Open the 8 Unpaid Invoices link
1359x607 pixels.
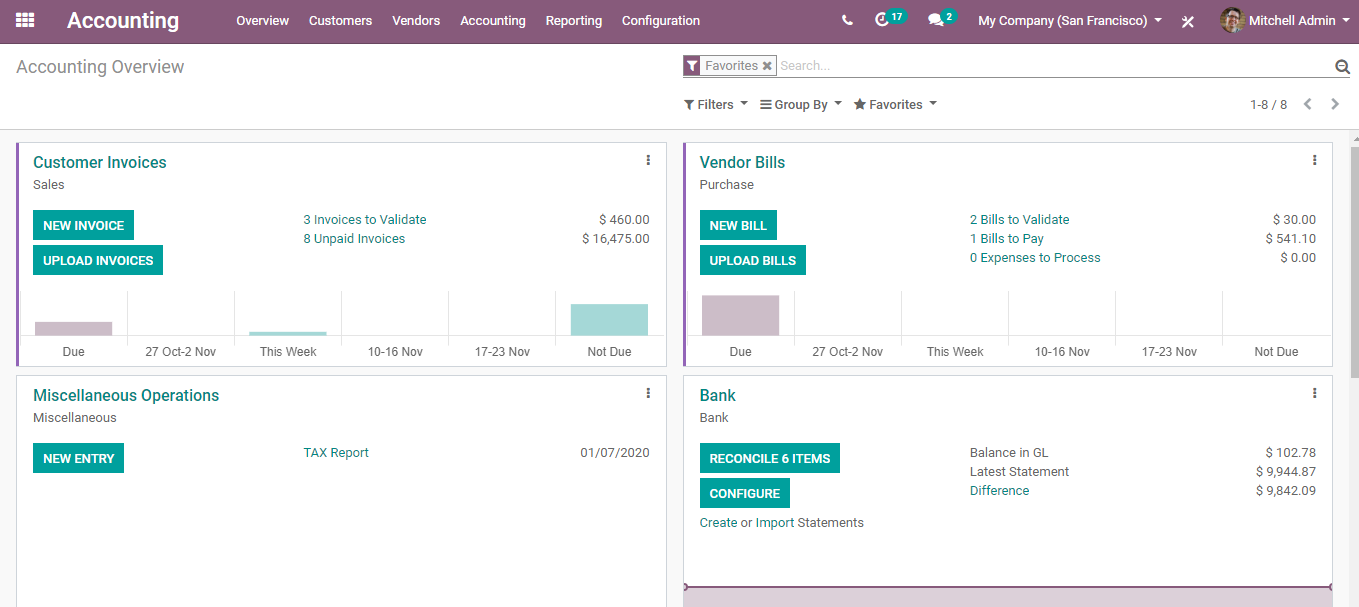coord(355,238)
